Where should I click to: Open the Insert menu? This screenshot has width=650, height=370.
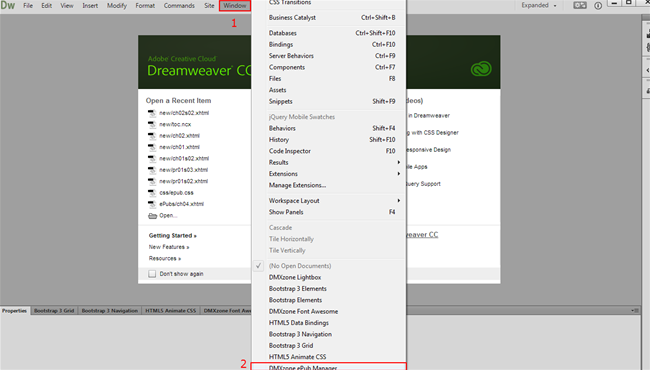pos(90,6)
